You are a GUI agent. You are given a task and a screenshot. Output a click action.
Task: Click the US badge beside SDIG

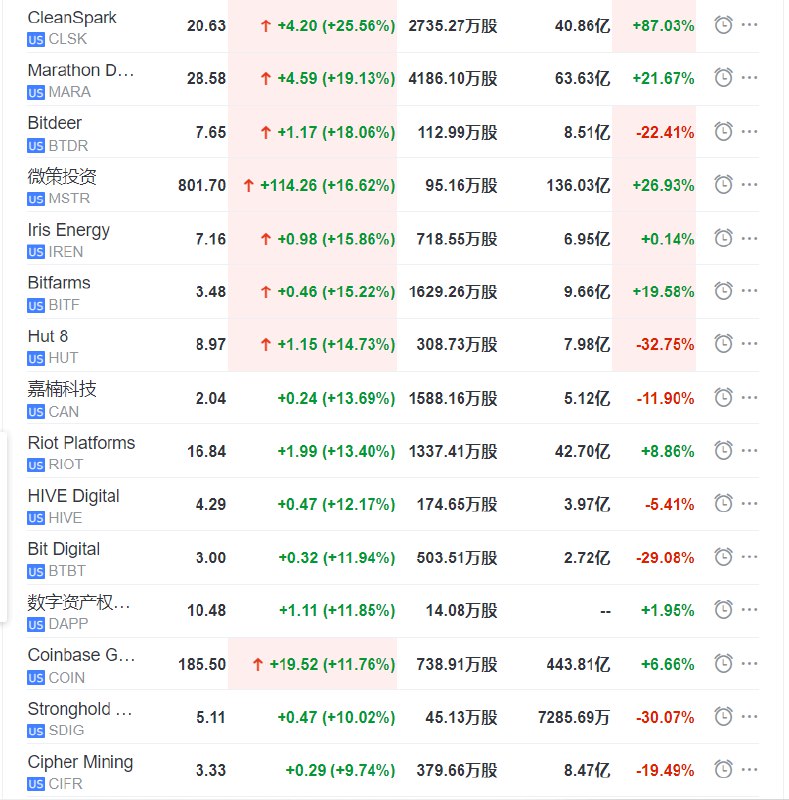click(x=36, y=731)
